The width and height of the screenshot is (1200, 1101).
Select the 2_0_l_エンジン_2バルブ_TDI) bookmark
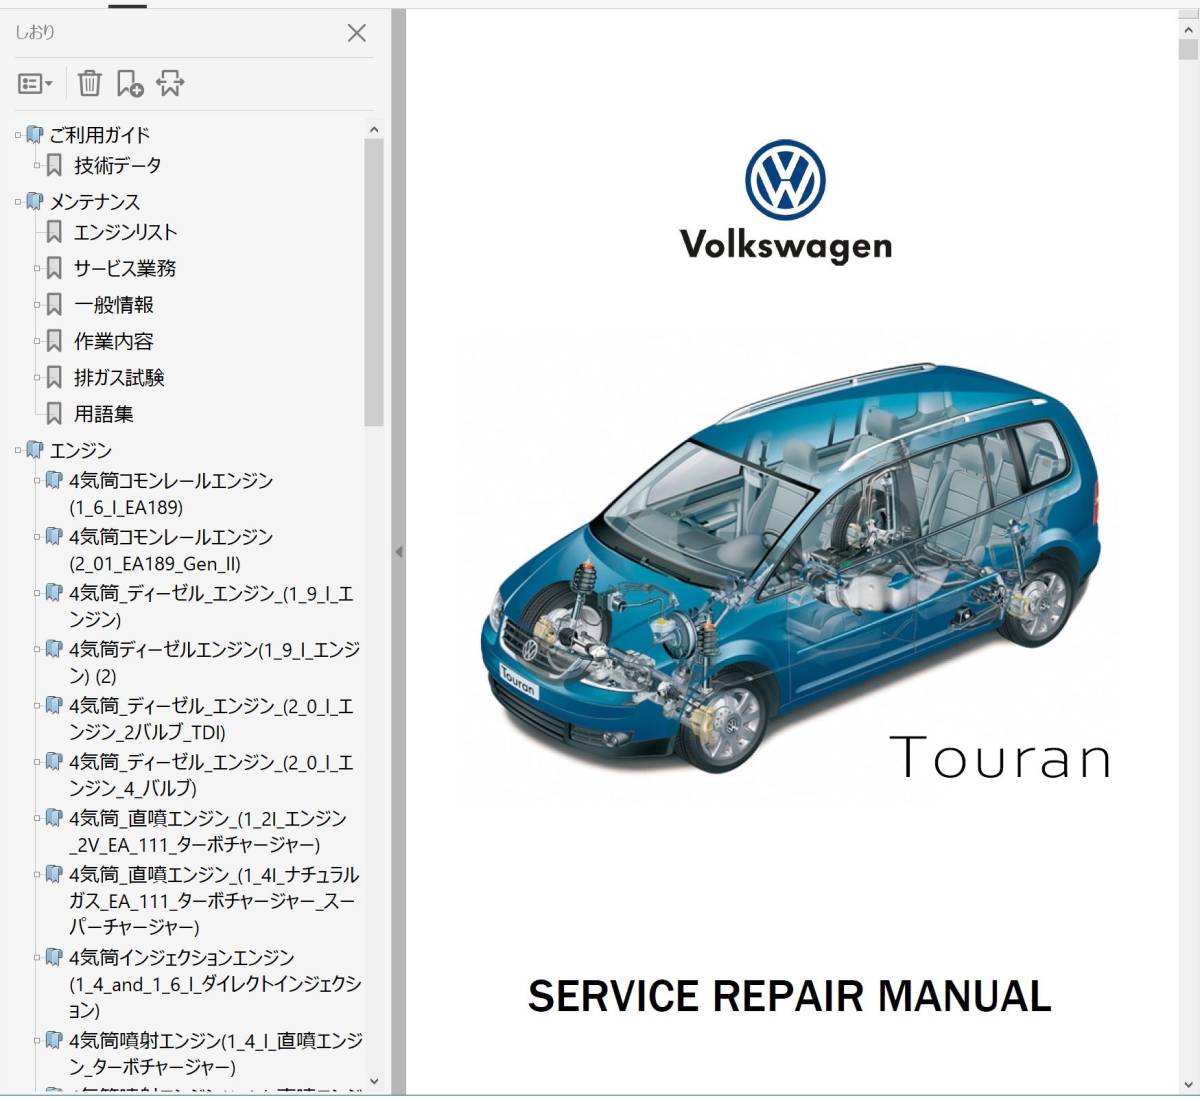tap(210, 719)
